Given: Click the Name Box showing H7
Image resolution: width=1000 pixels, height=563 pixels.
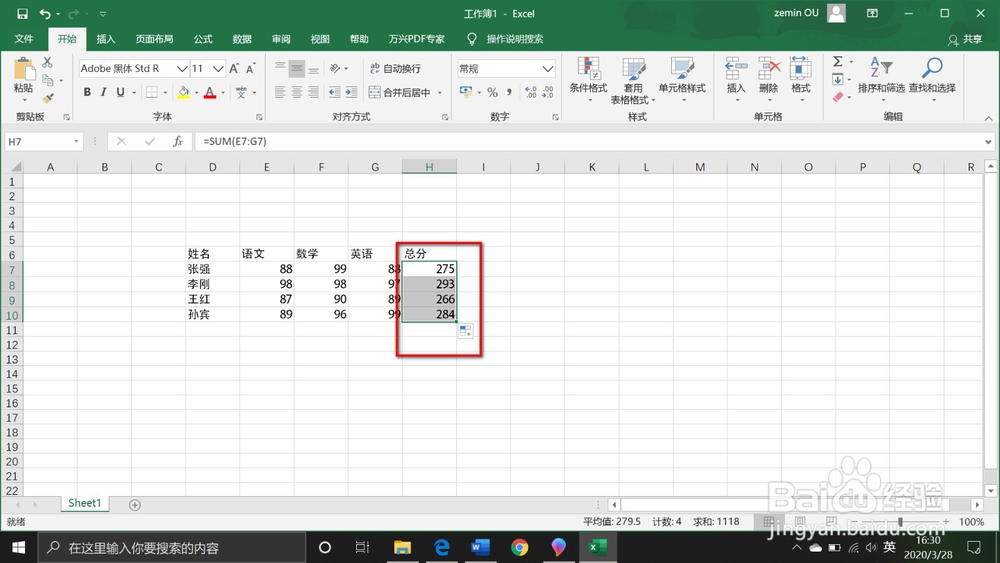Looking at the screenshot, I should 44,142.
